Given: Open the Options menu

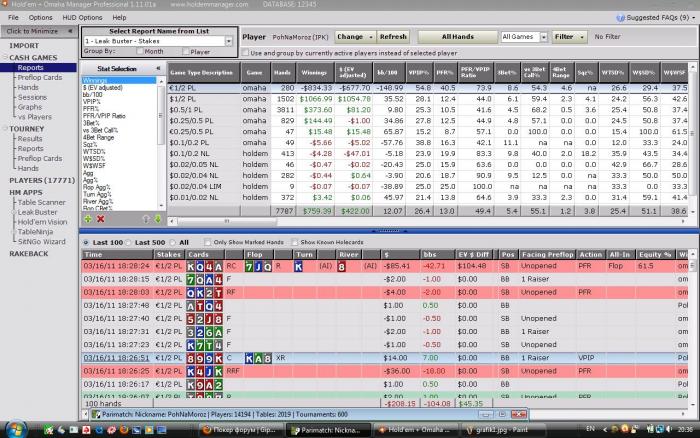Looking at the screenshot, I should 41,17.
